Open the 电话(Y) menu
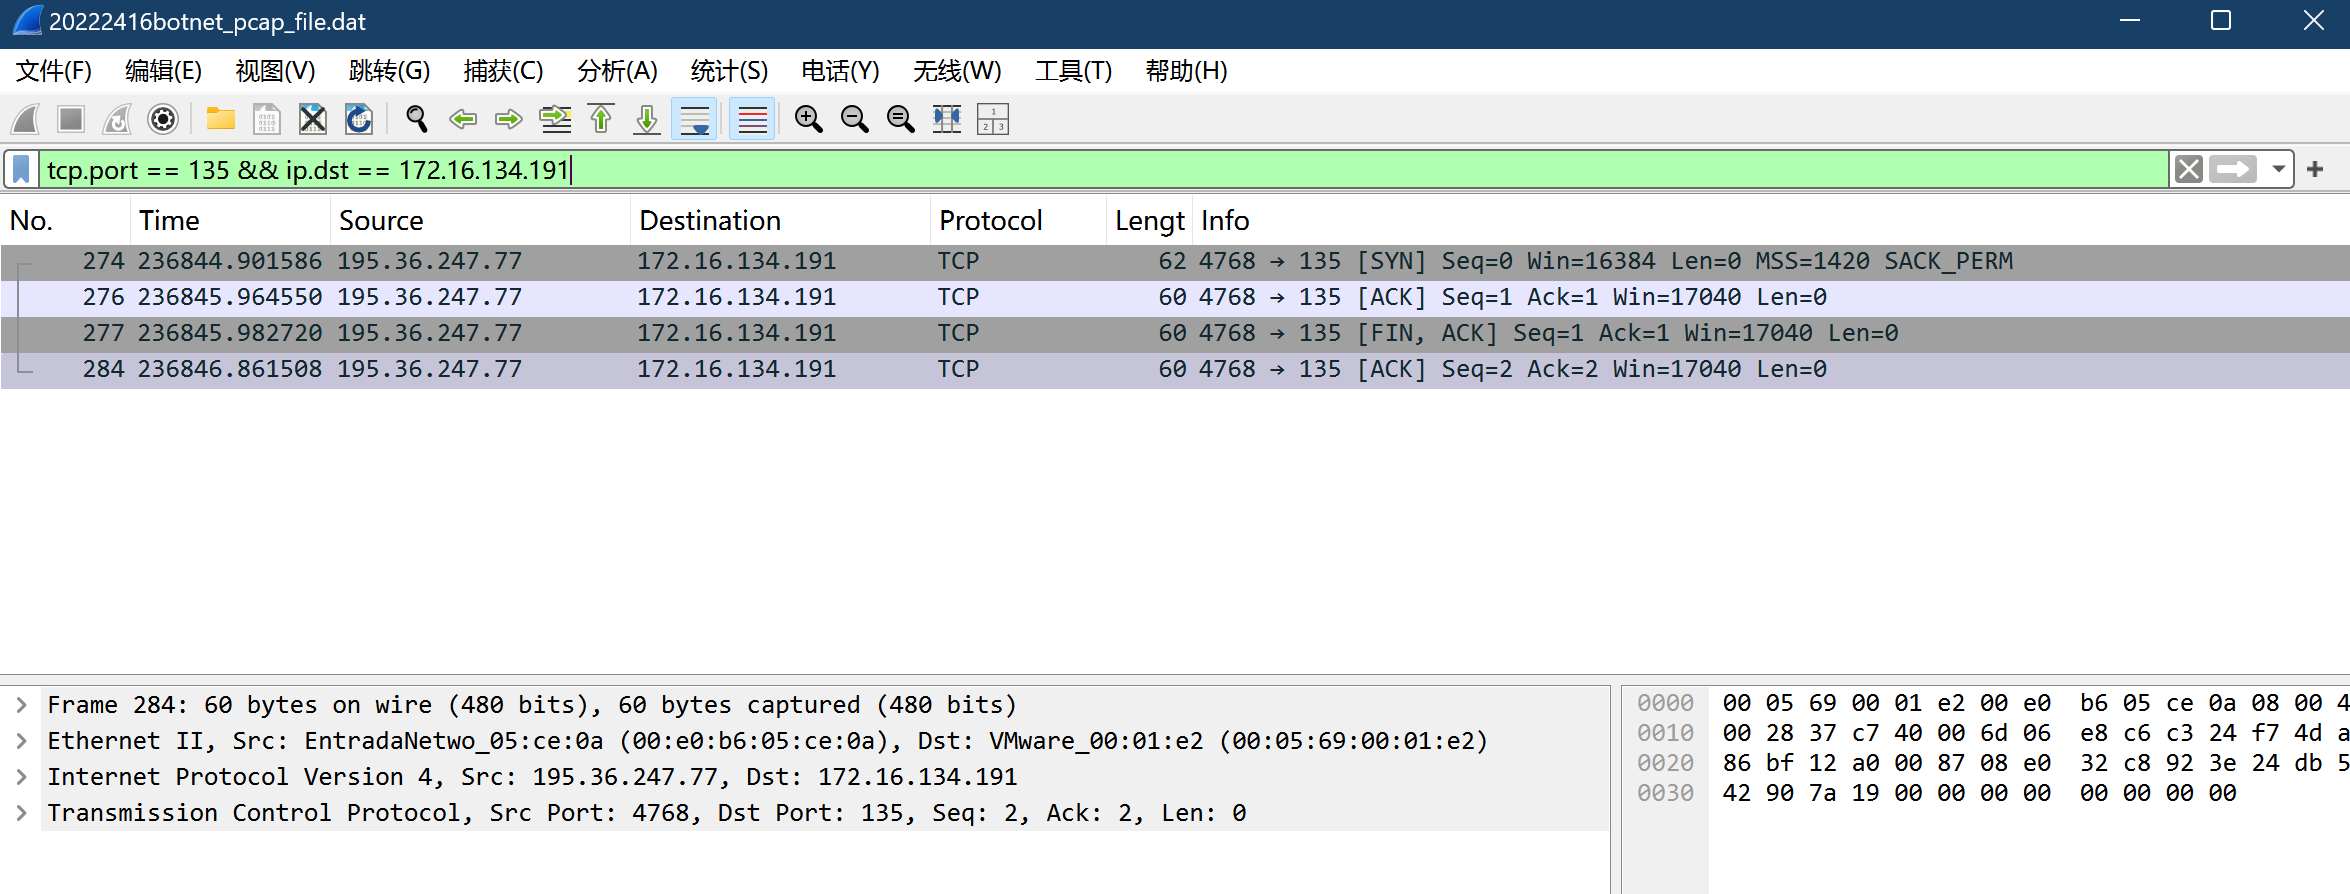Screen dimensions: 2350x894 pos(840,71)
